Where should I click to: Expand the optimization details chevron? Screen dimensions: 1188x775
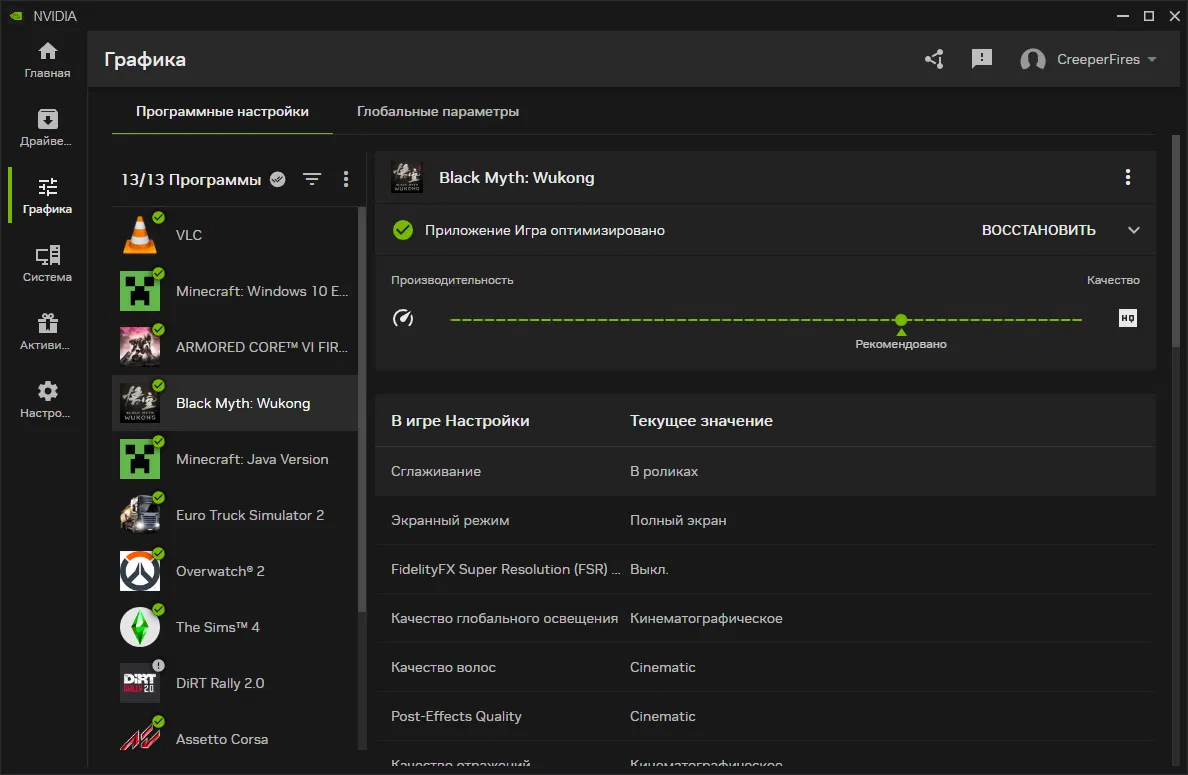point(1133,230)
